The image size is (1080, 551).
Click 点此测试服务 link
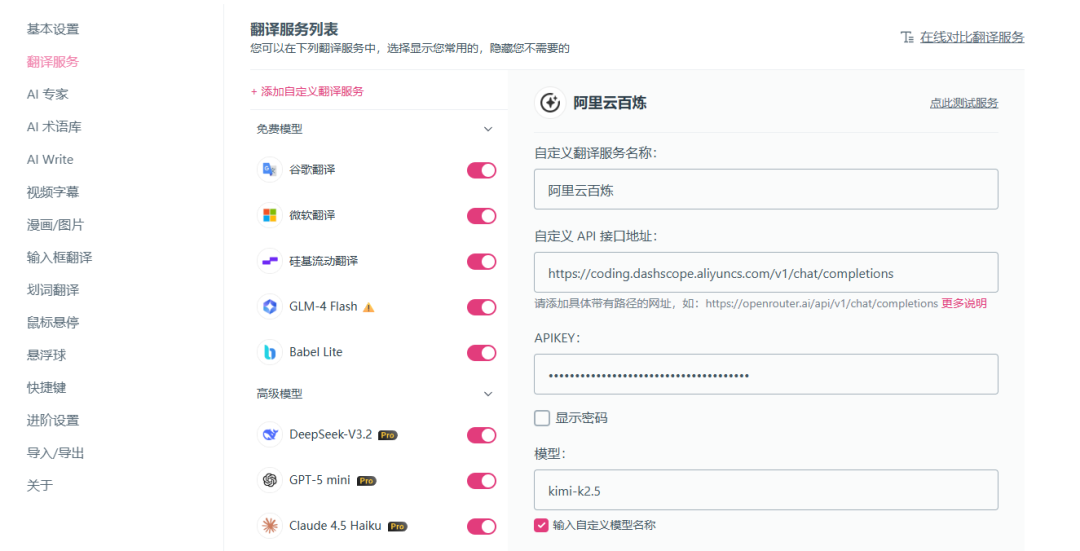pos(963,103)
